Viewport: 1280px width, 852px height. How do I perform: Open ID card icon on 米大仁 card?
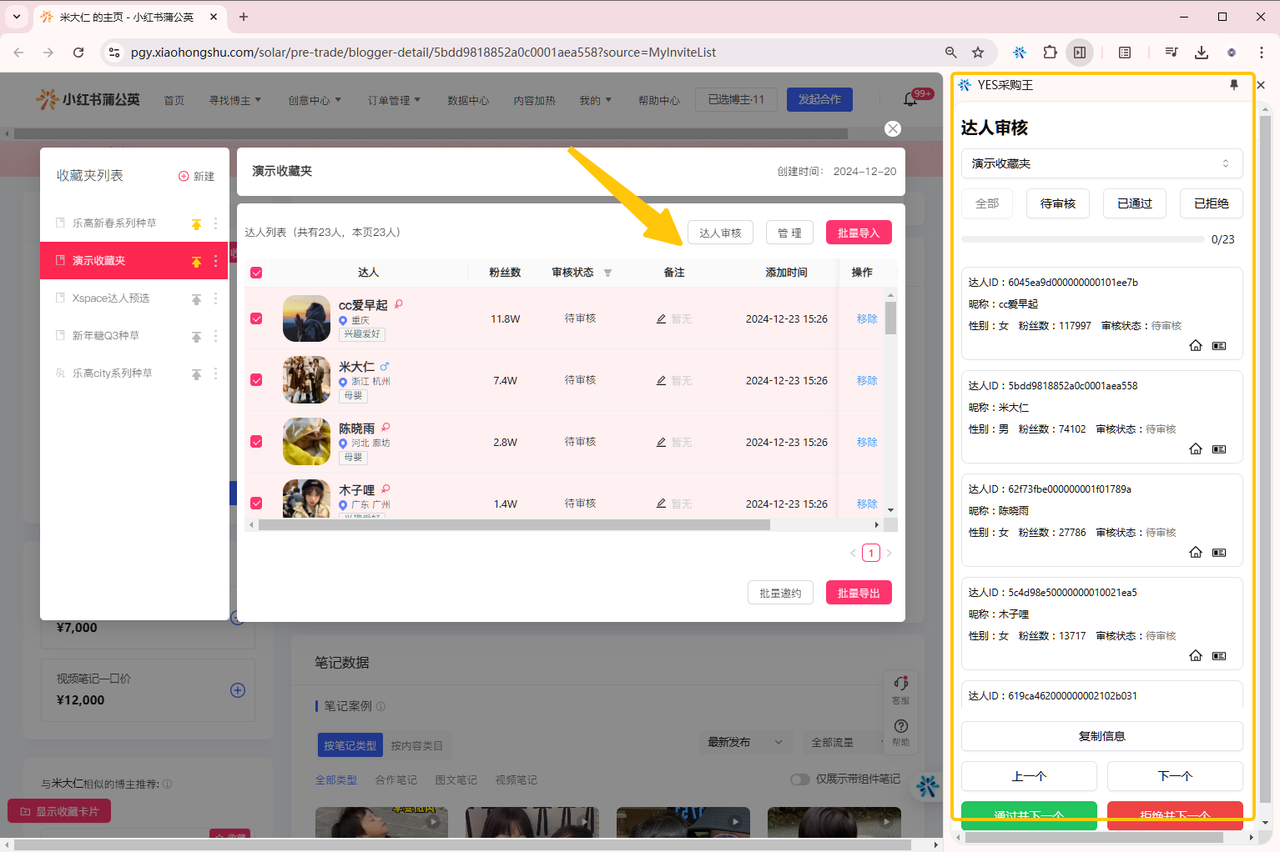1219,450
